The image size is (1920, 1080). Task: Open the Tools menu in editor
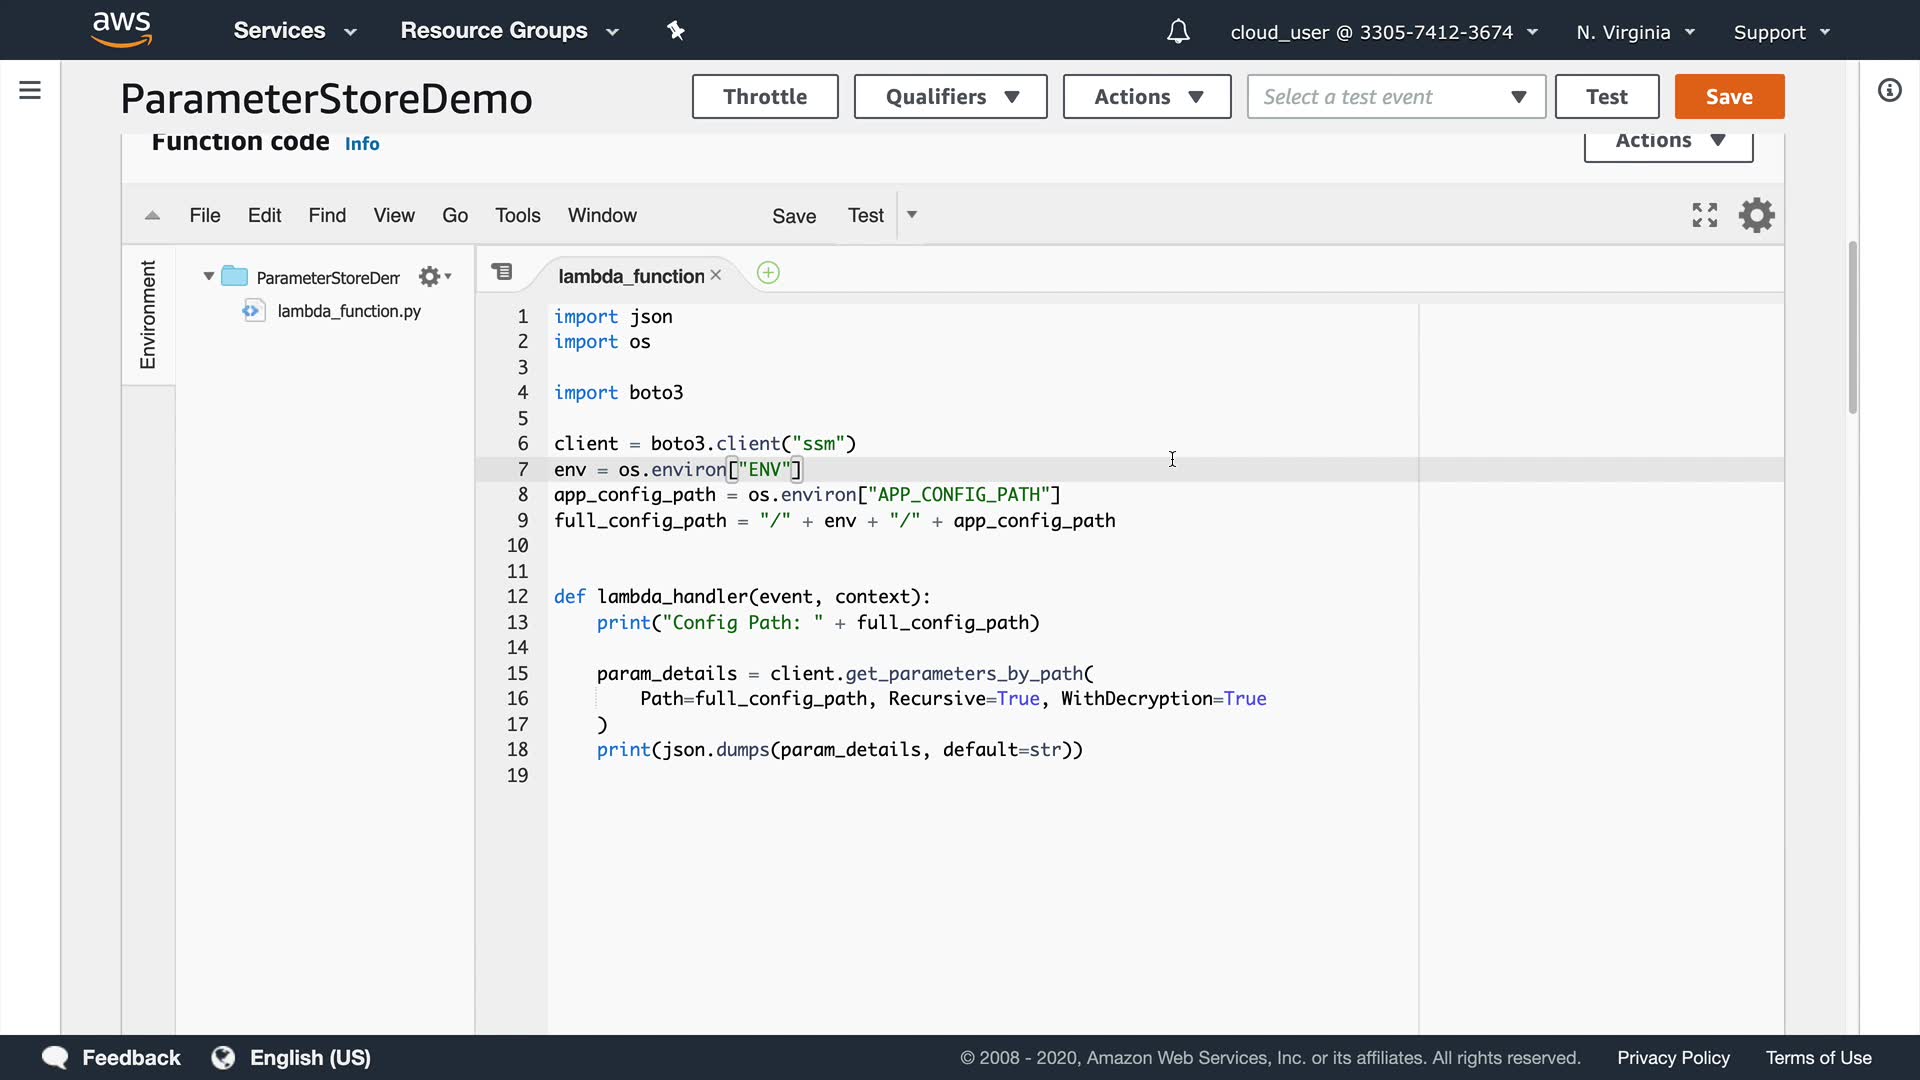pyautogui.click(x=517, y=215)
